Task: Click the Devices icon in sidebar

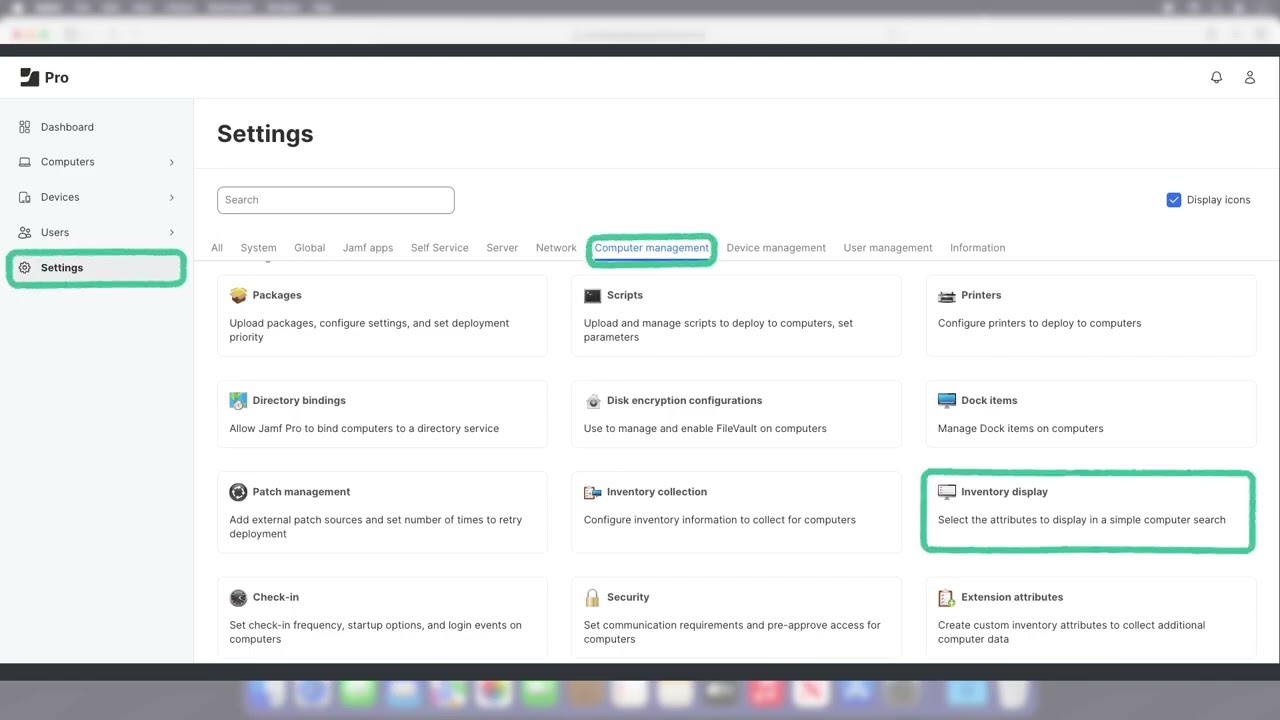Action: click(25, 197)
